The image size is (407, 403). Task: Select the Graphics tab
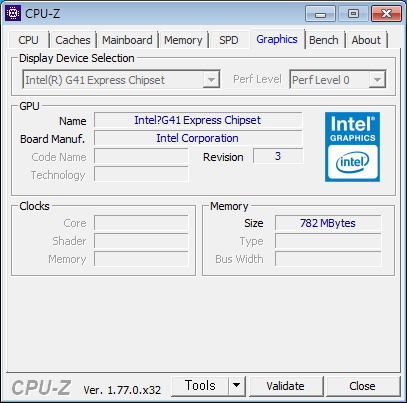[277, 39]
